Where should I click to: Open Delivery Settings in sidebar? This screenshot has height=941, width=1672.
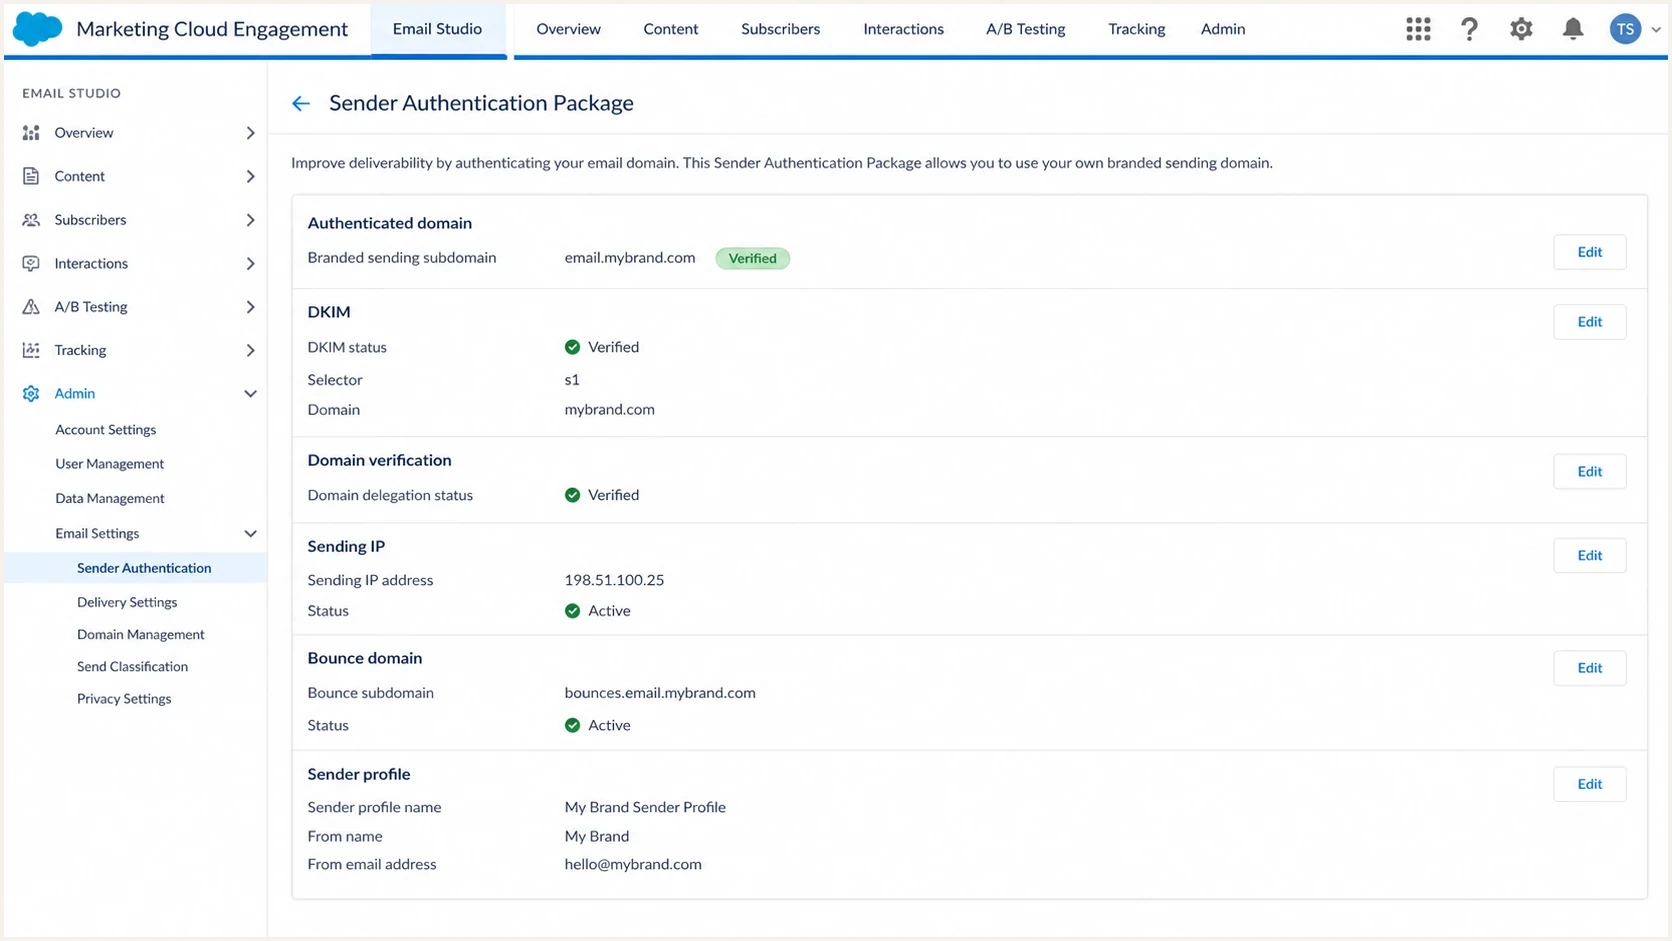tap(127, 602)
